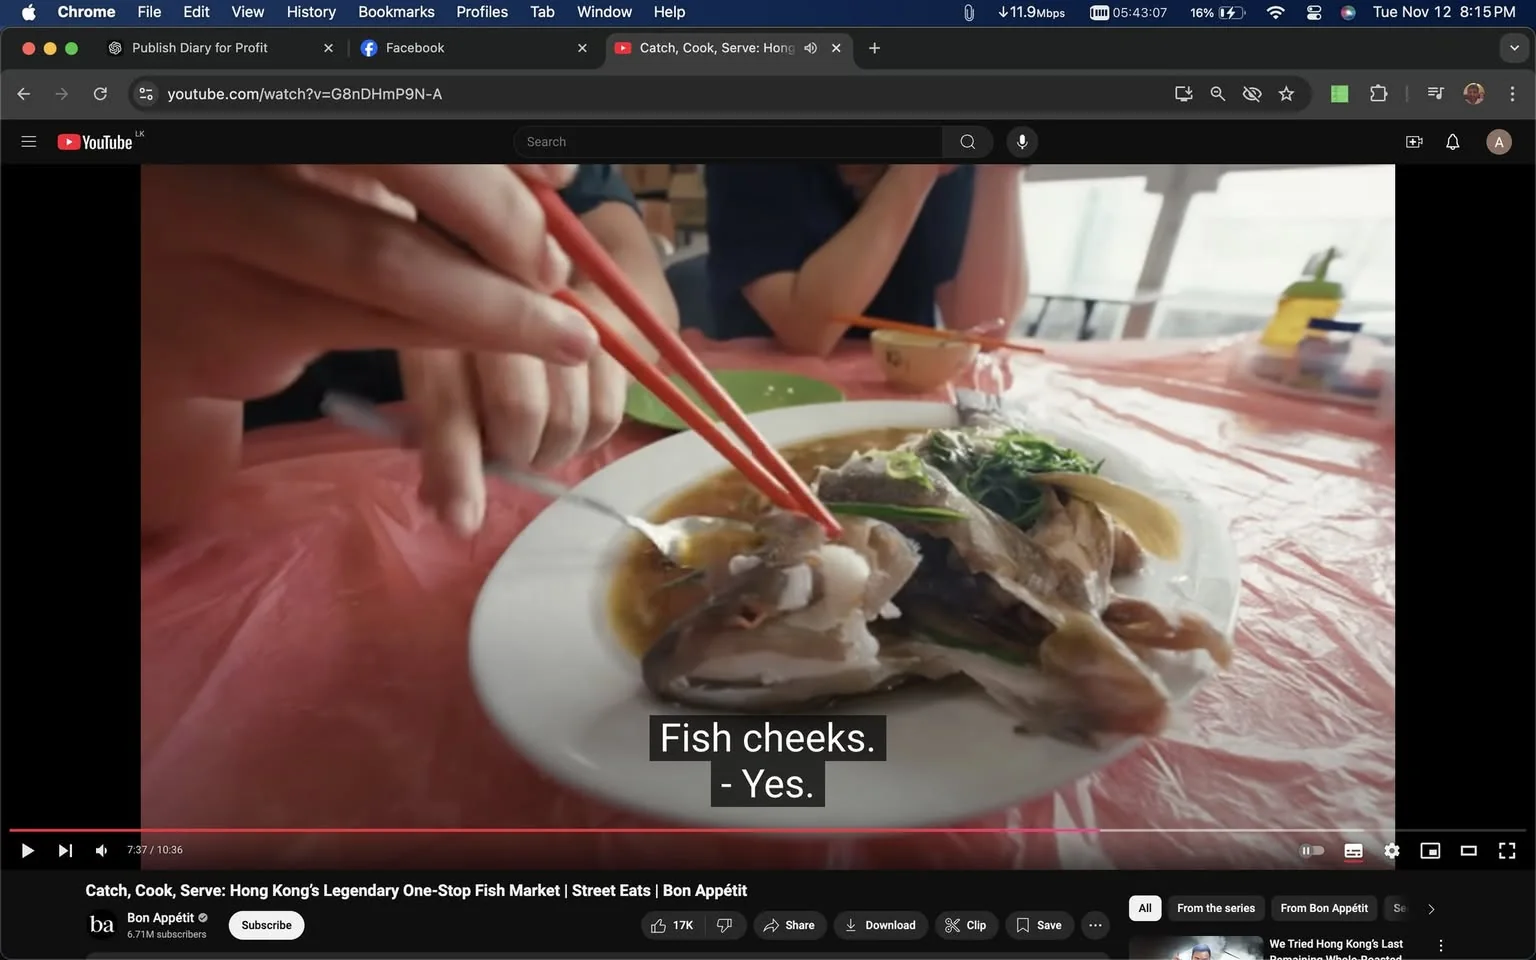Toggle the autoplay switch in player
Image resolution: width=1536 pixels, height=960 pixels.
point(1312,851)
